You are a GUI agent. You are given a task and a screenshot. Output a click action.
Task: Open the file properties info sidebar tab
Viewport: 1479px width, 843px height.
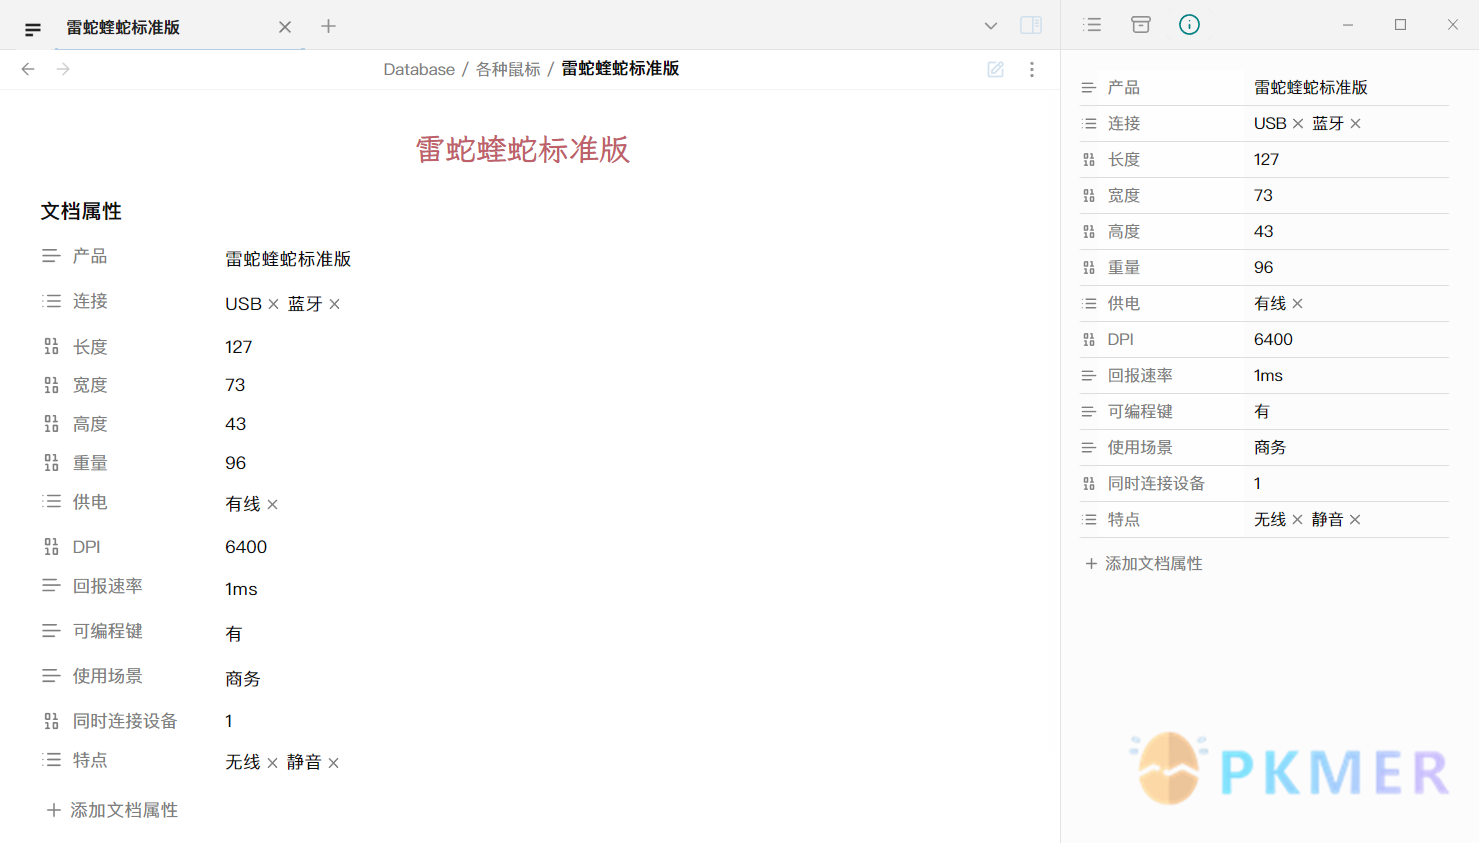pos(1189,25)
